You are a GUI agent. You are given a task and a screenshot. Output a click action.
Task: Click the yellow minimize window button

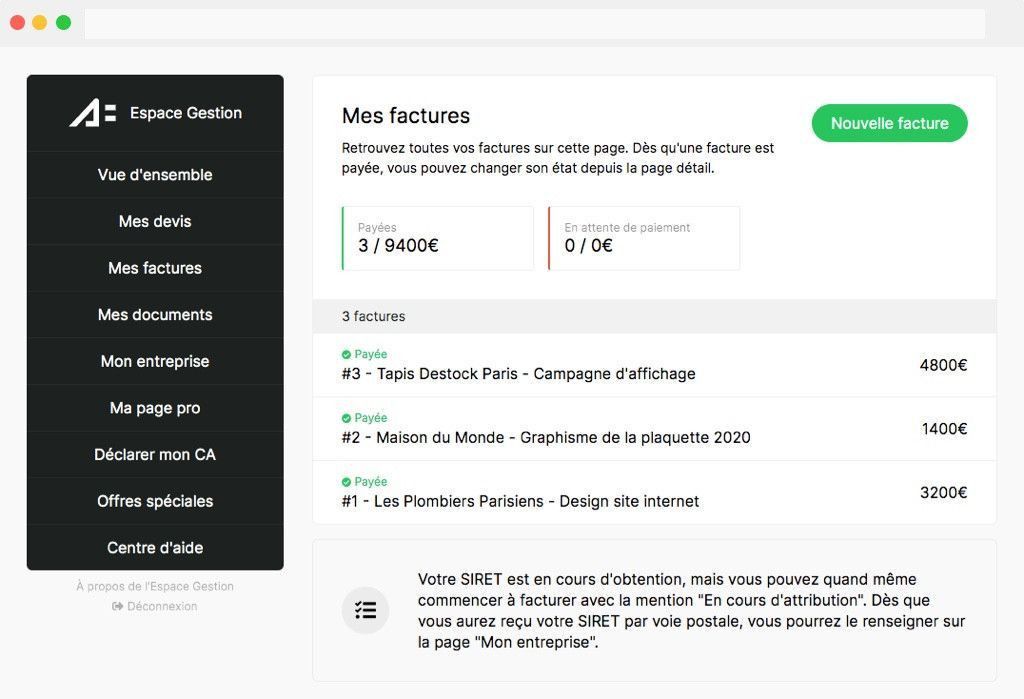[x=40, y=23]
